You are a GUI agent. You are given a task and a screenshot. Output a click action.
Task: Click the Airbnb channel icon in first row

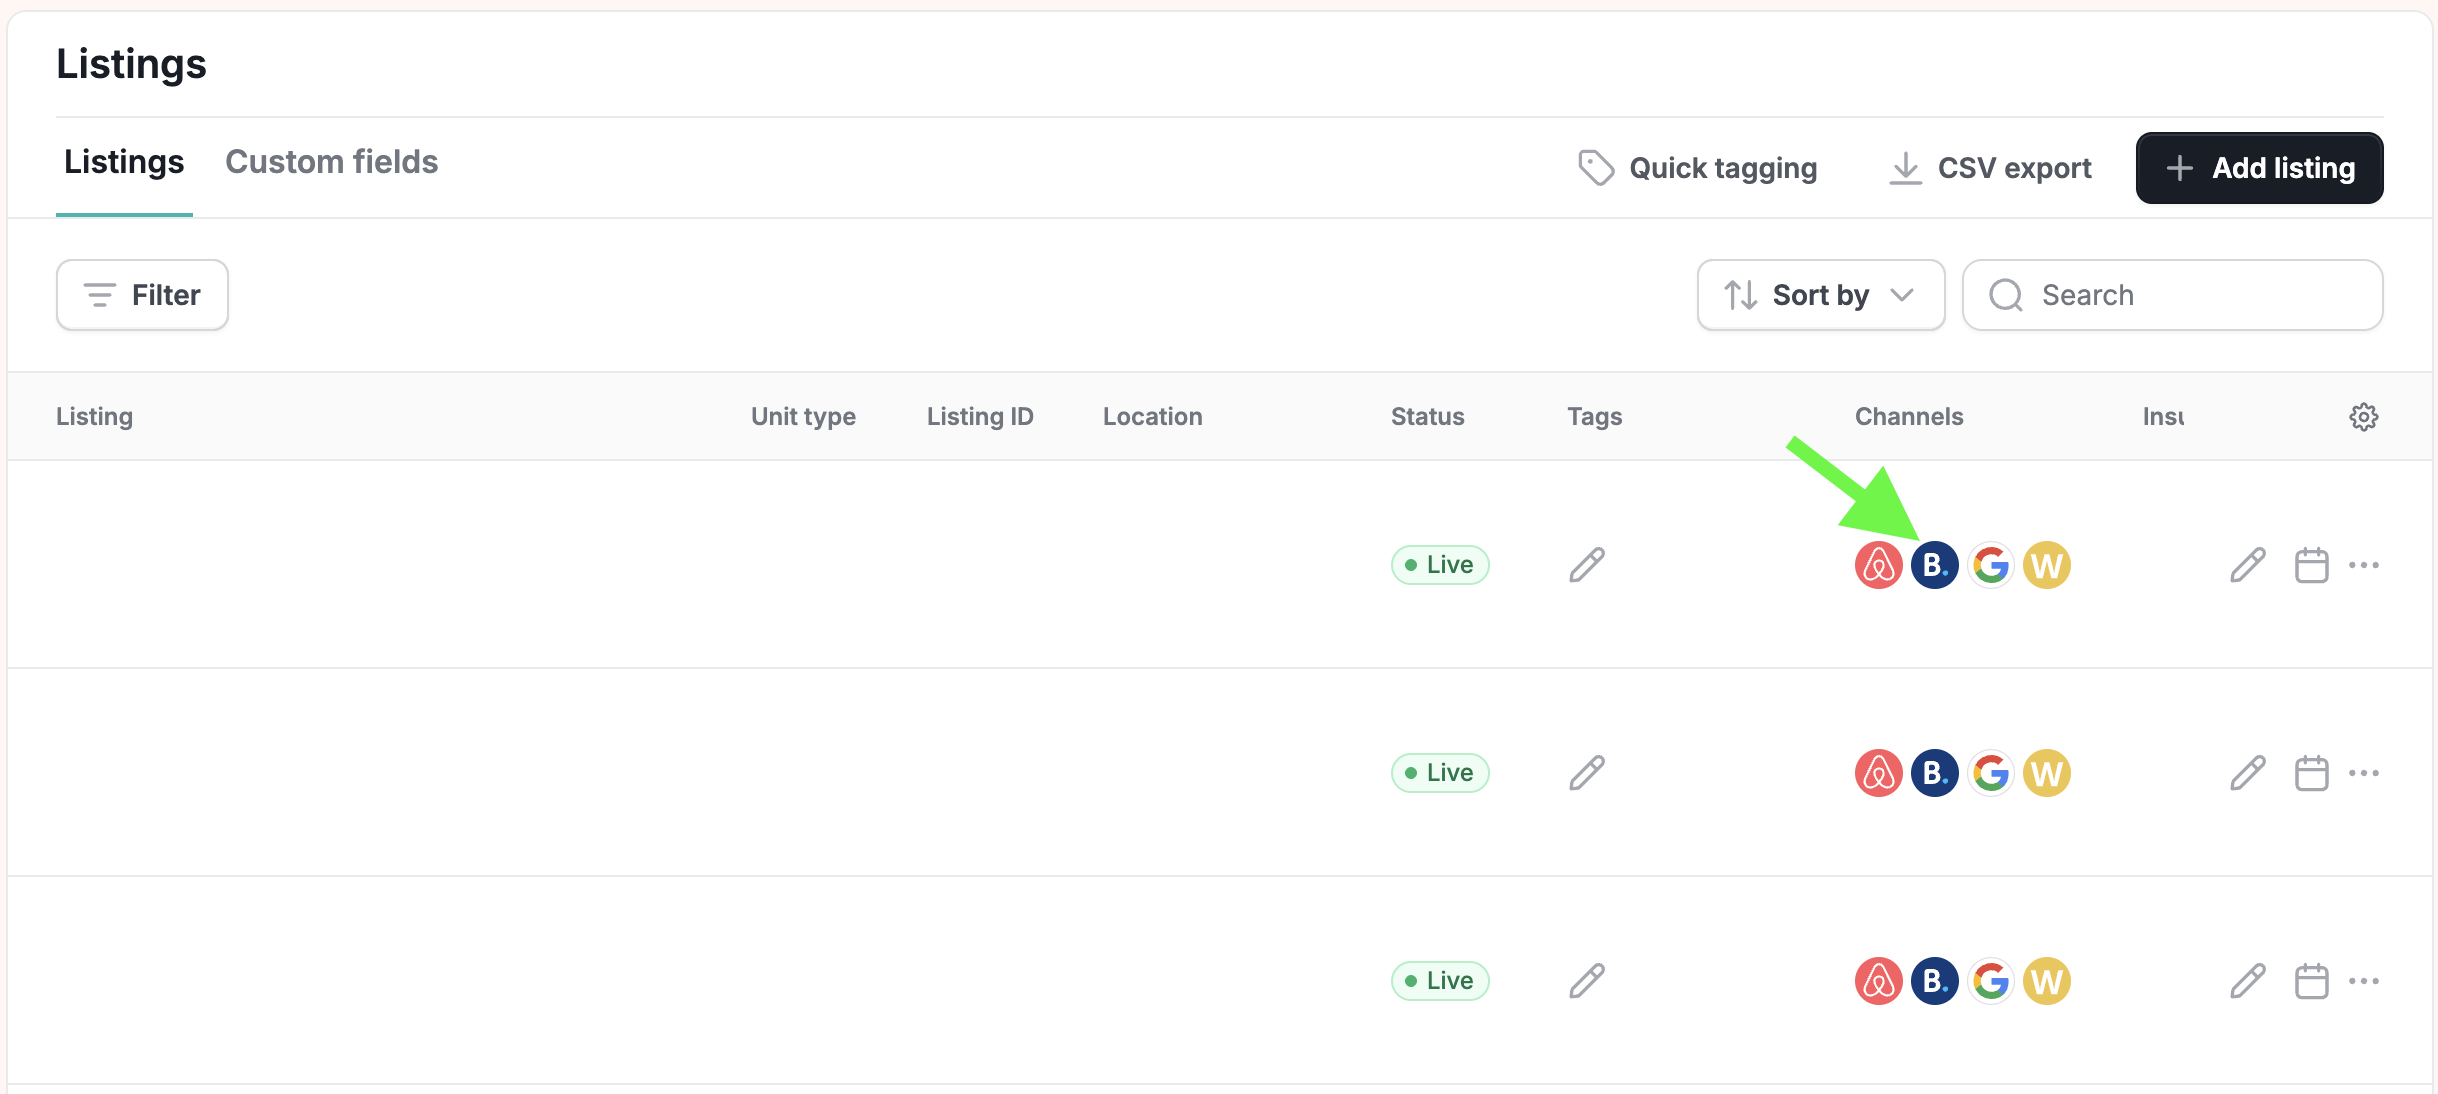tap(1878, 565)
